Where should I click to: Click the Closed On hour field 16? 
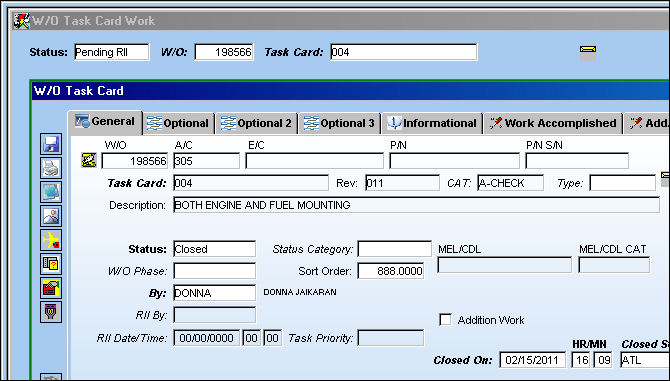point(581,360)
